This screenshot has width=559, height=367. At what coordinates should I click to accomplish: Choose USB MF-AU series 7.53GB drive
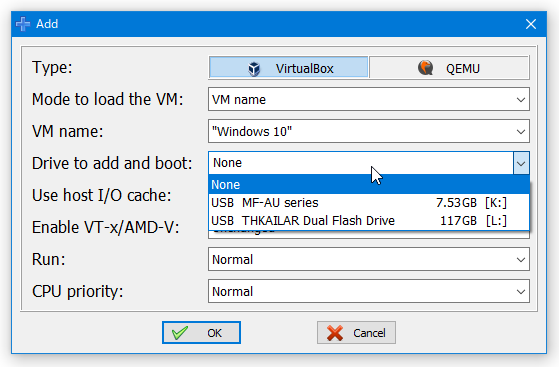coord(369,203)
